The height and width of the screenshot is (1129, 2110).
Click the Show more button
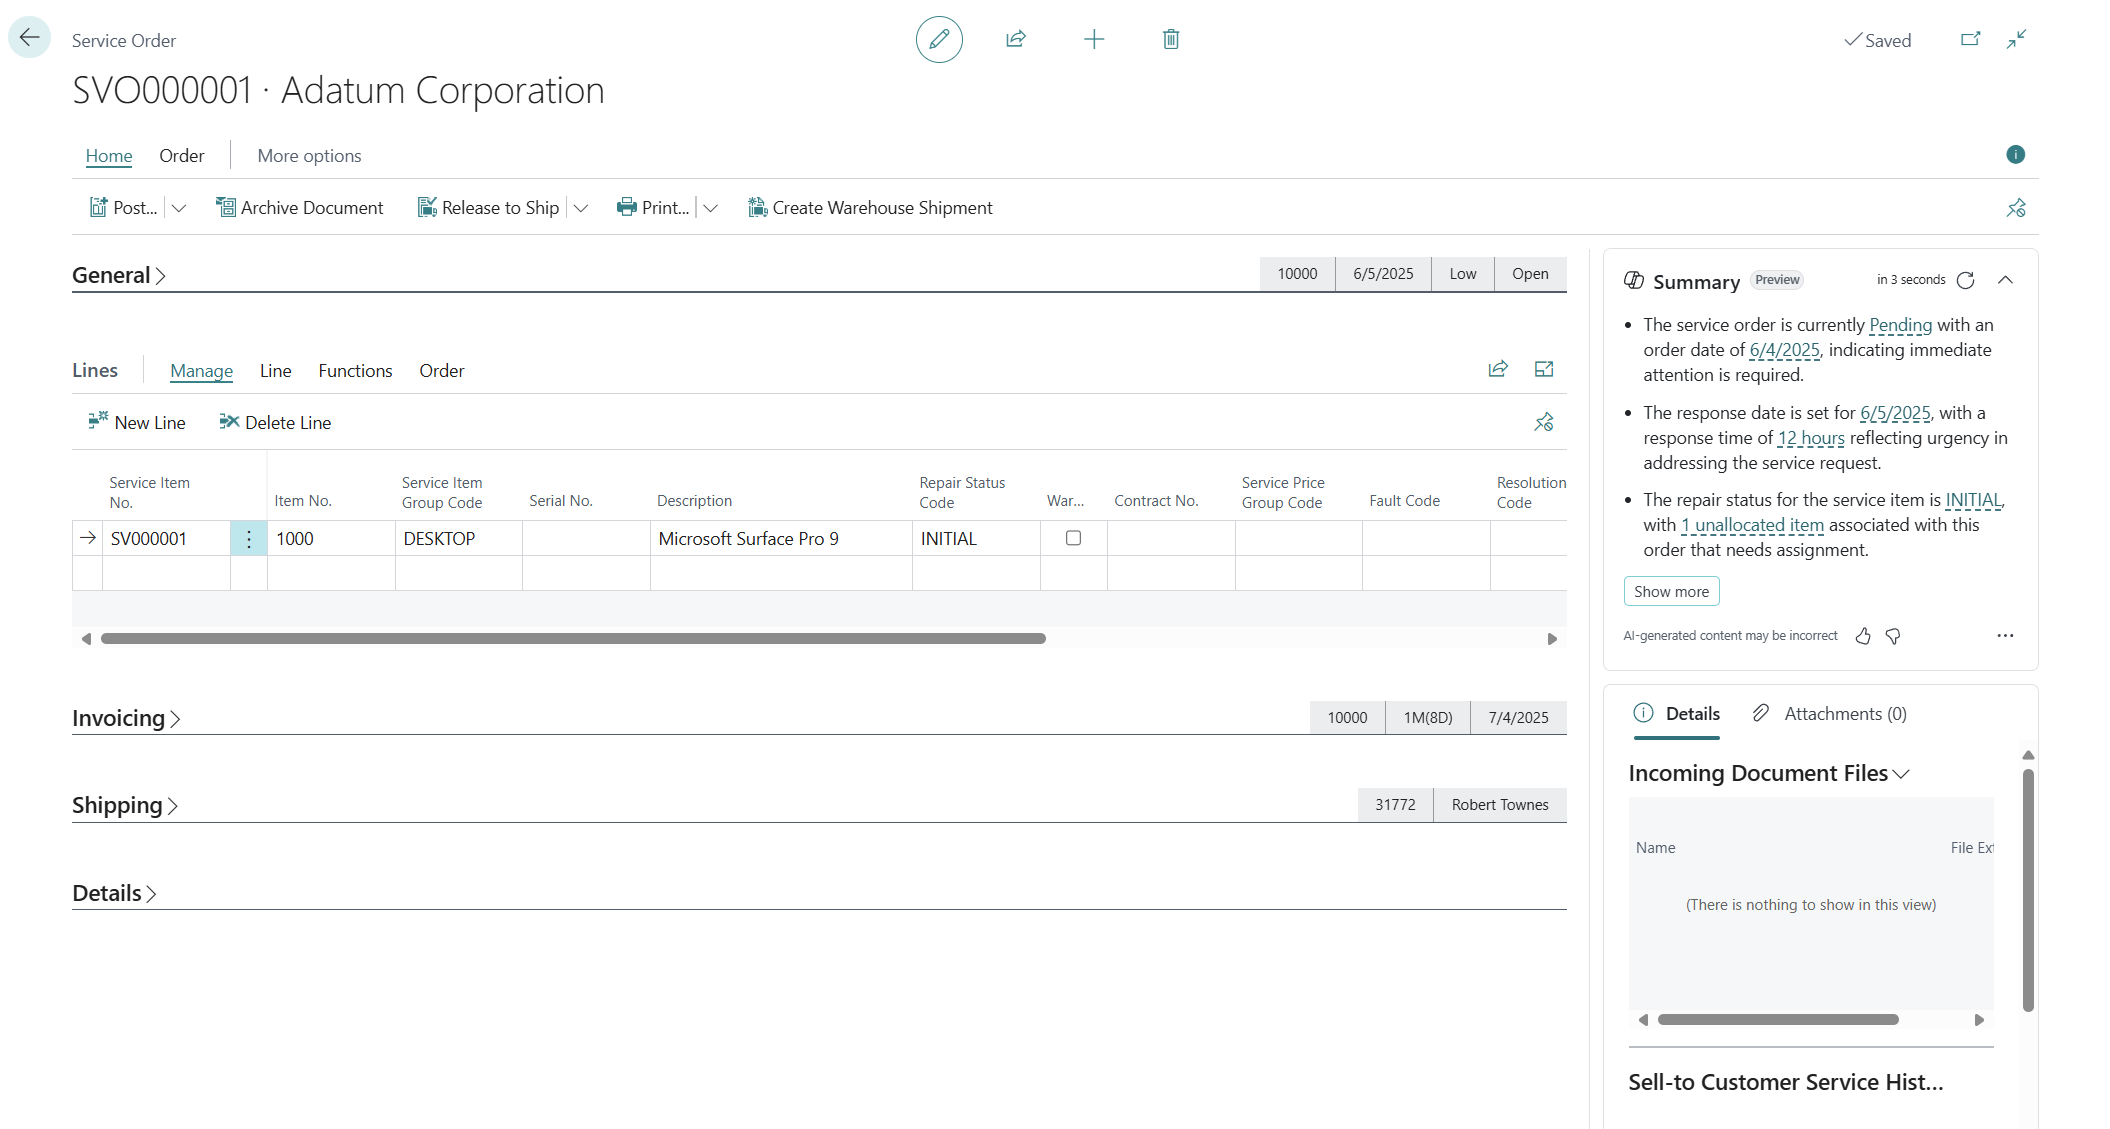1671,591
